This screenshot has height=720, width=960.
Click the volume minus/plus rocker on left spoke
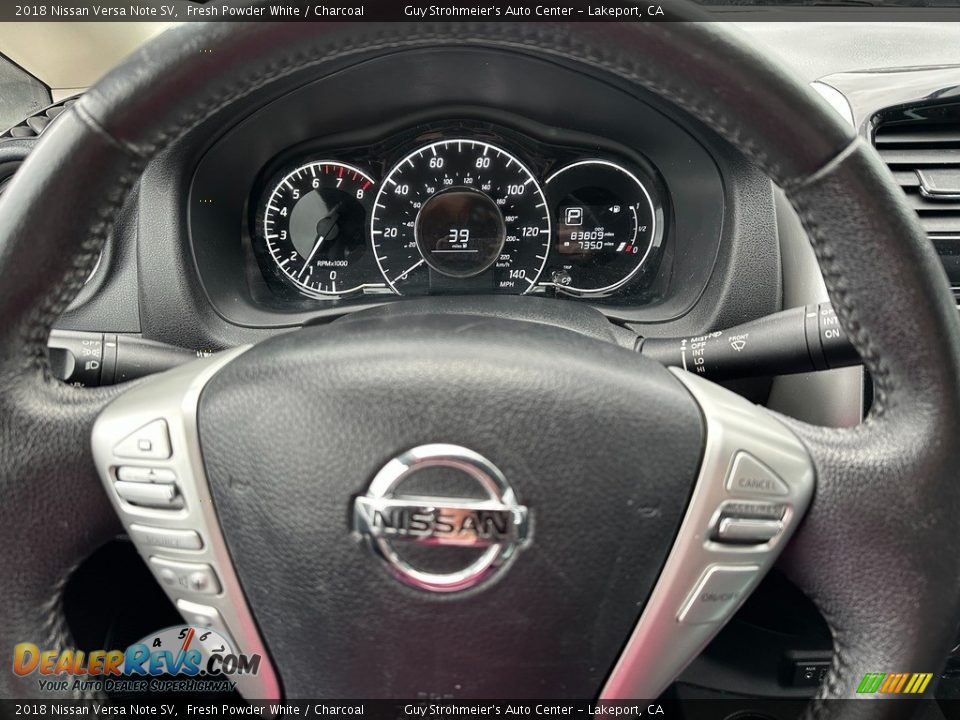pos(187,576)
